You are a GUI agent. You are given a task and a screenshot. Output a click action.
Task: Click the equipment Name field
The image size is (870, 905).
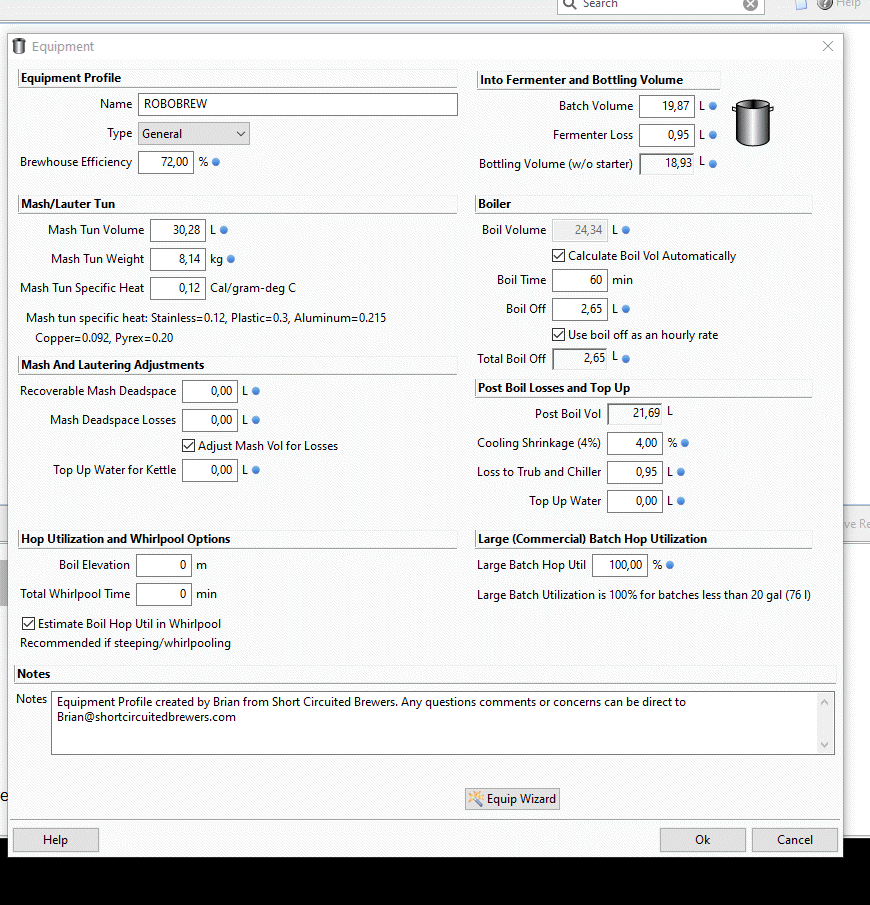point(297,104)
